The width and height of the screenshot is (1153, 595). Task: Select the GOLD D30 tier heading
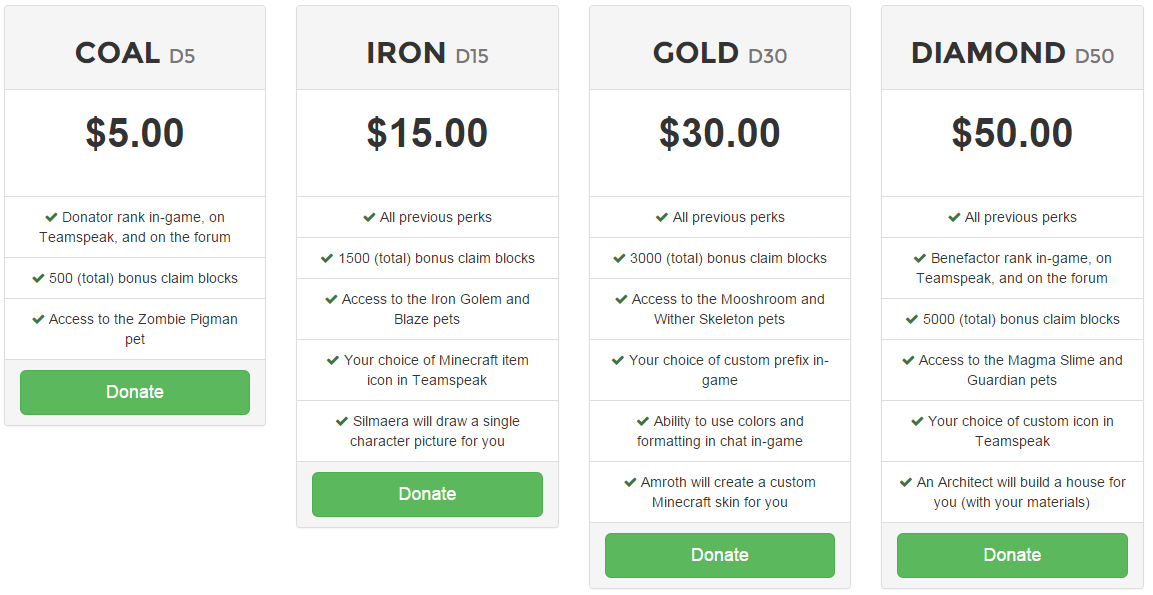(720, 53)
